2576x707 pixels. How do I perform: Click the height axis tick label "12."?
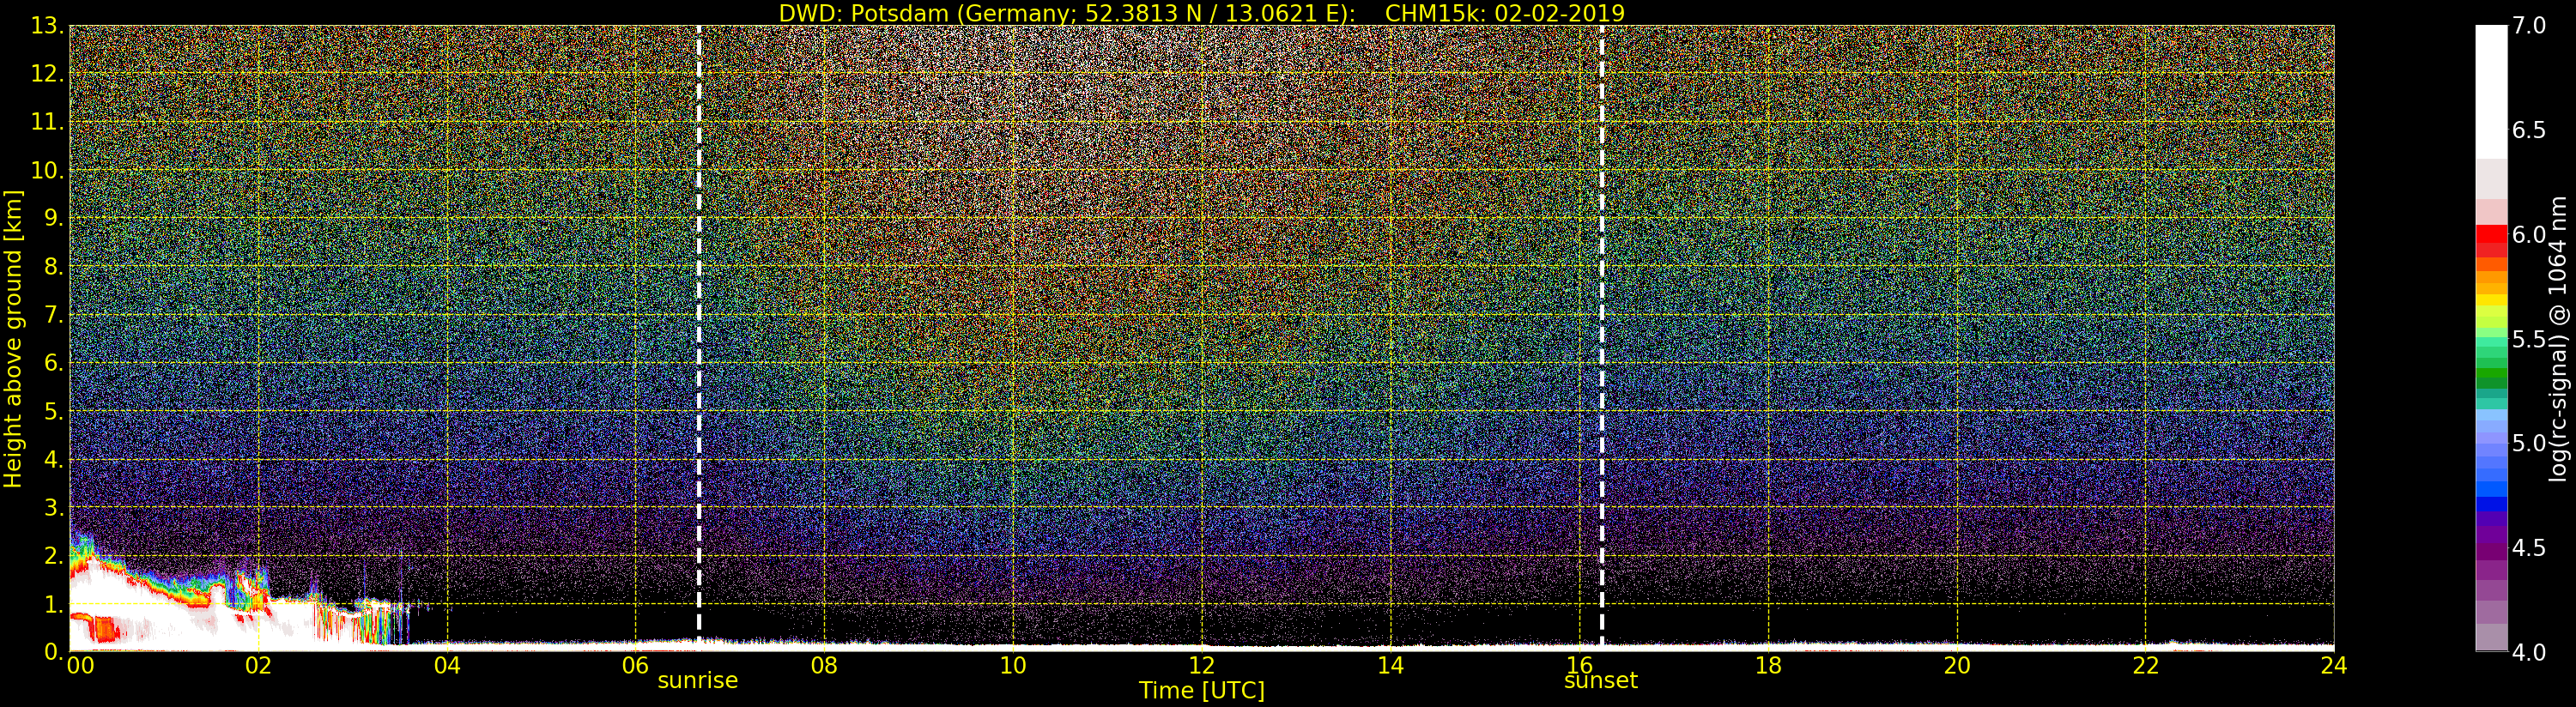click(48, 74)
